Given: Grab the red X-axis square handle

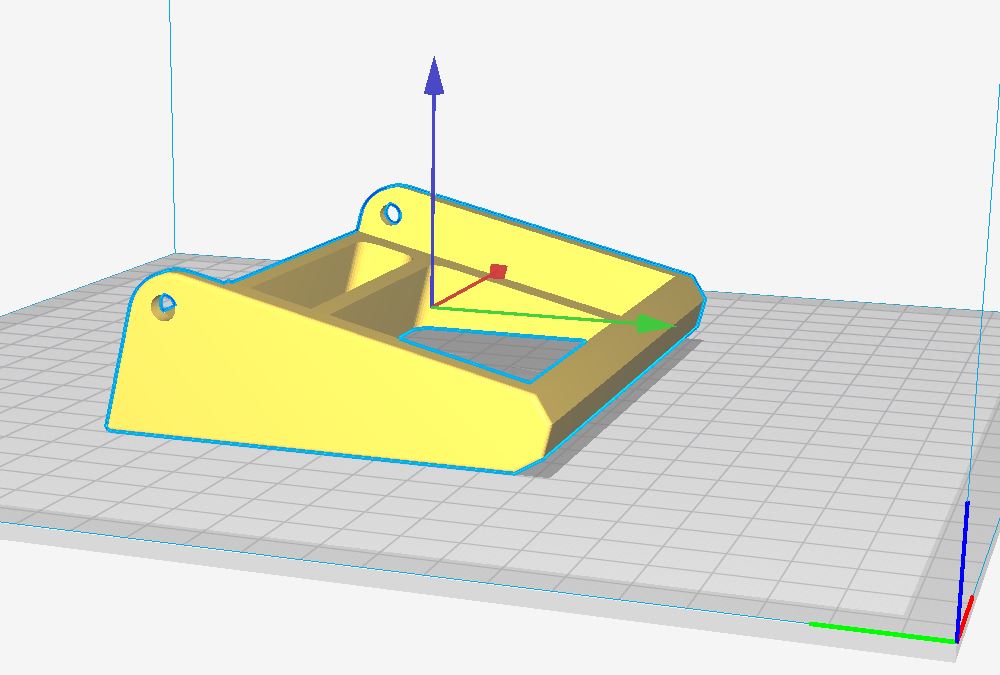Looking at the screenshot, I should pos(498,271).
